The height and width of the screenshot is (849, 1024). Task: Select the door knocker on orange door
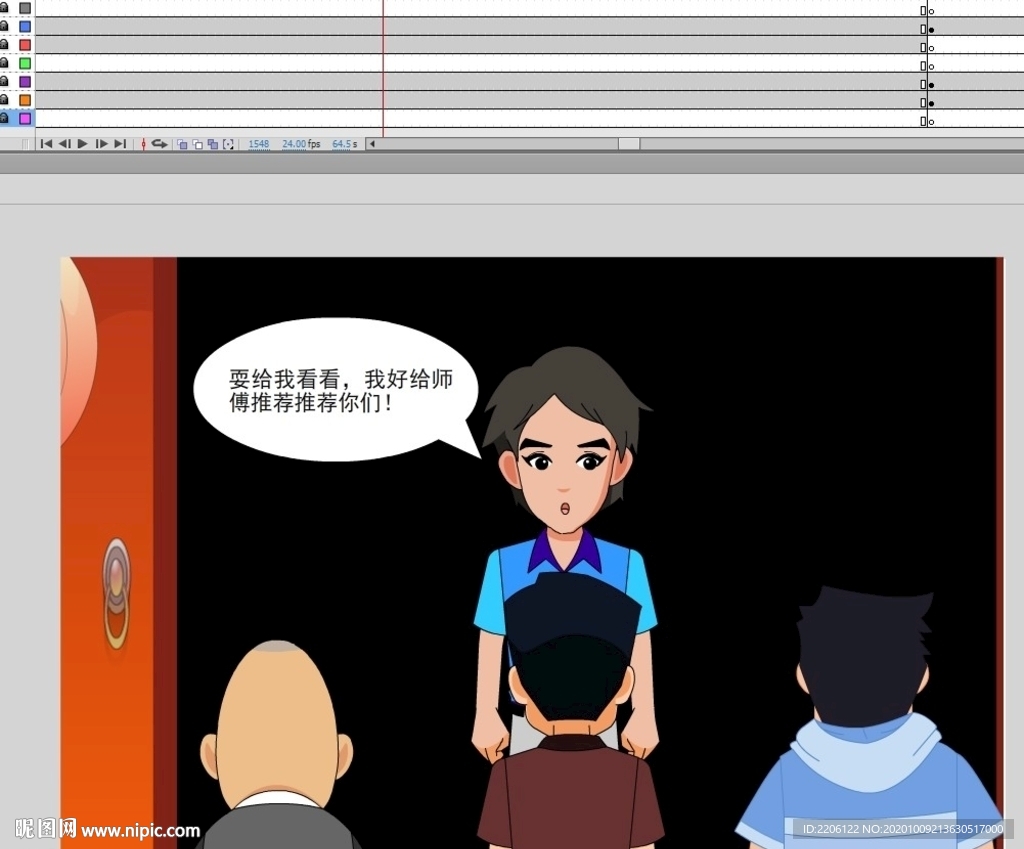point(116,593)
